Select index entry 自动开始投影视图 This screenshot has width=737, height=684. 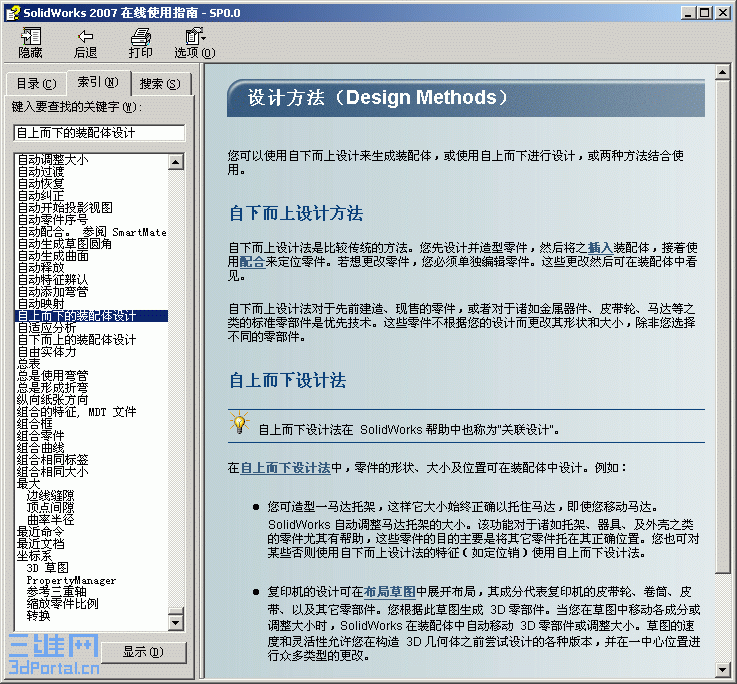65,208
